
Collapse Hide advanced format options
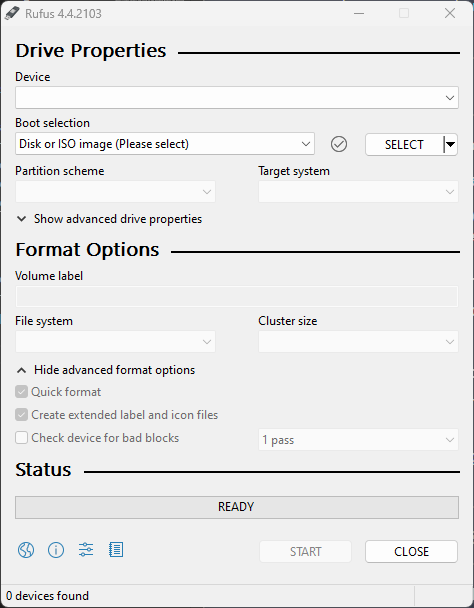coord(106,370)
